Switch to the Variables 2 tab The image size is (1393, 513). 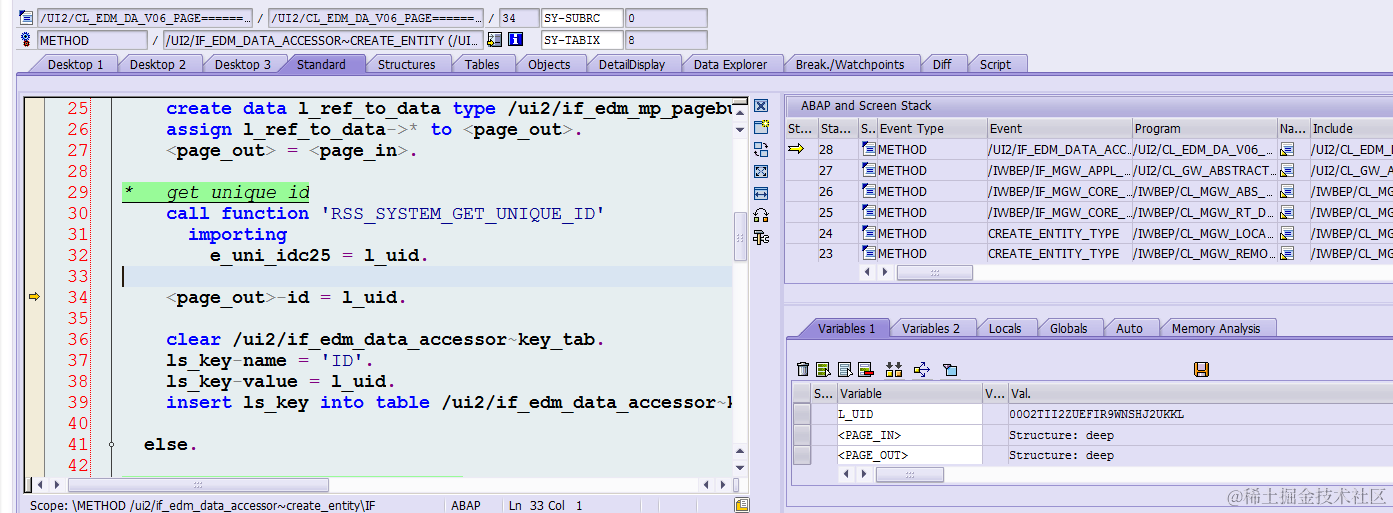click(930, 328)
